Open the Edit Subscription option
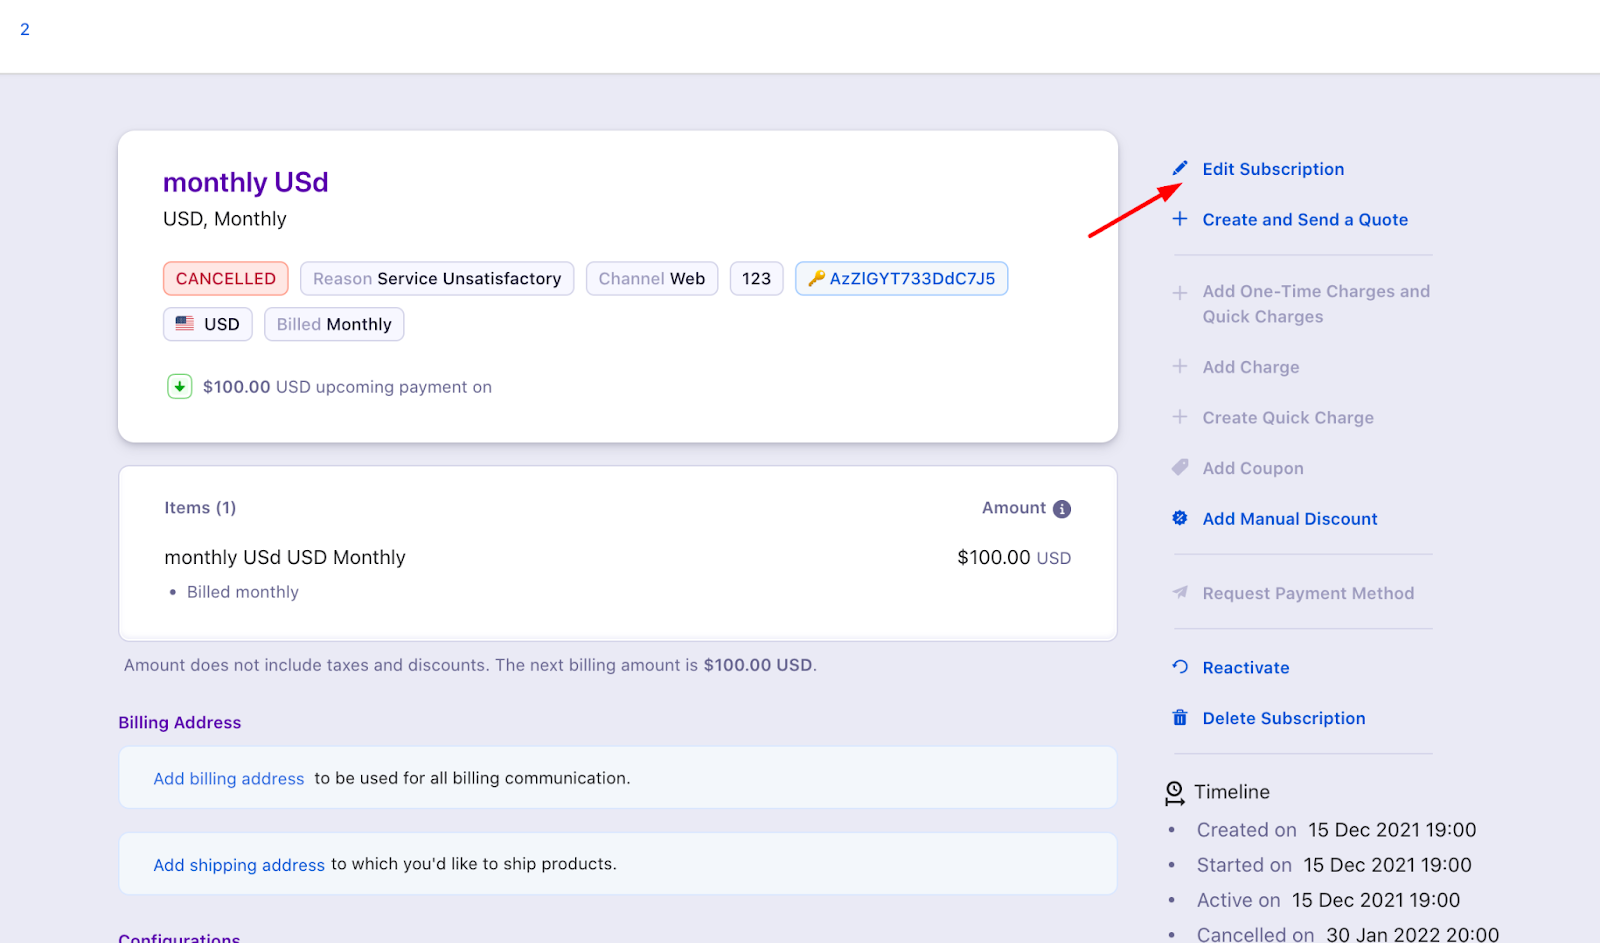The height and width of the screenshot is (943, 1600). (x=1272, y=168)
